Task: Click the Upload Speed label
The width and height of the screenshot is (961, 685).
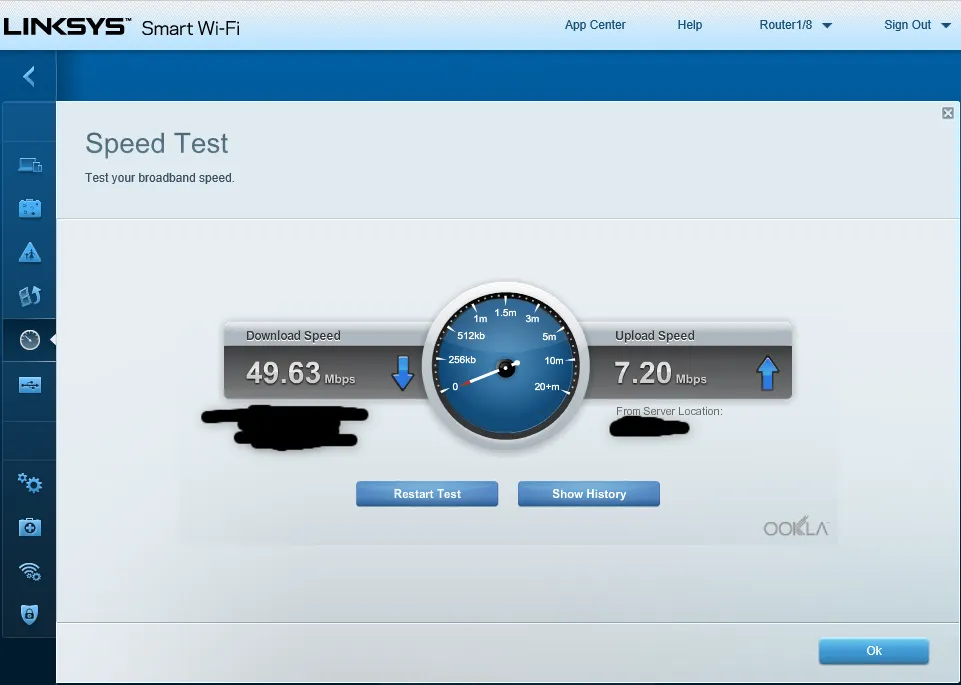Action: click(x=655, y=336)
